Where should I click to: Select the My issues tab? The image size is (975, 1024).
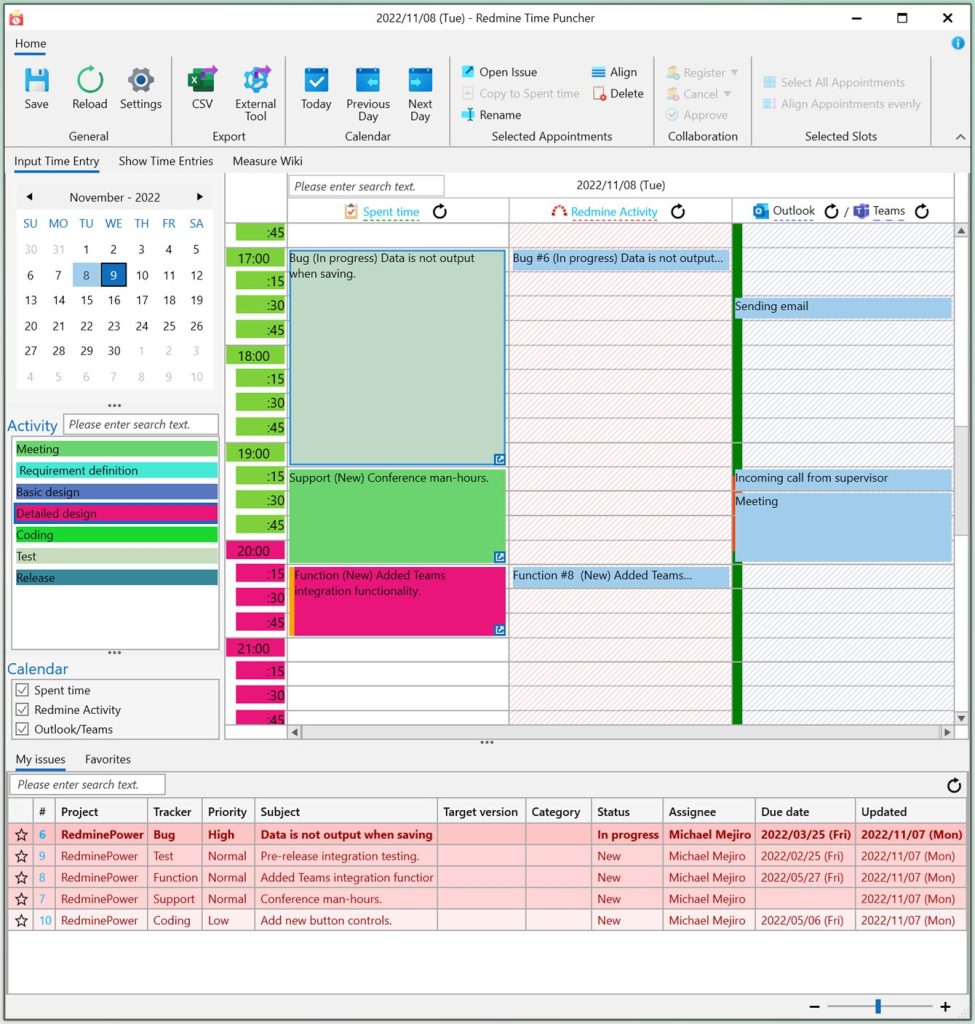click(x=40, y=760)
